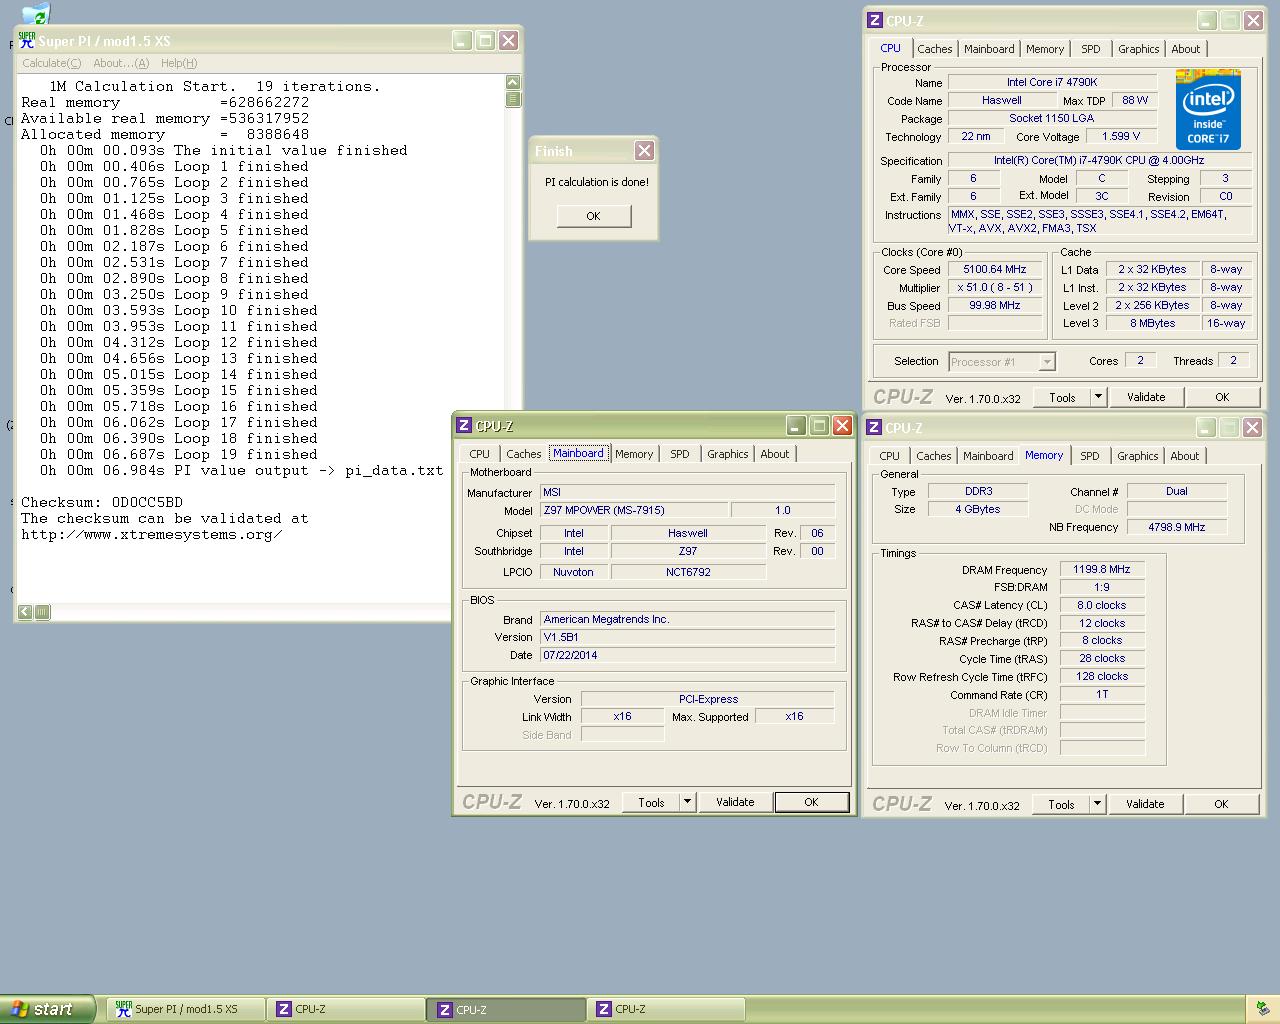The image size is (1280, 1024).
Task: Click OK in the Finish dialog
Action: 594,216
